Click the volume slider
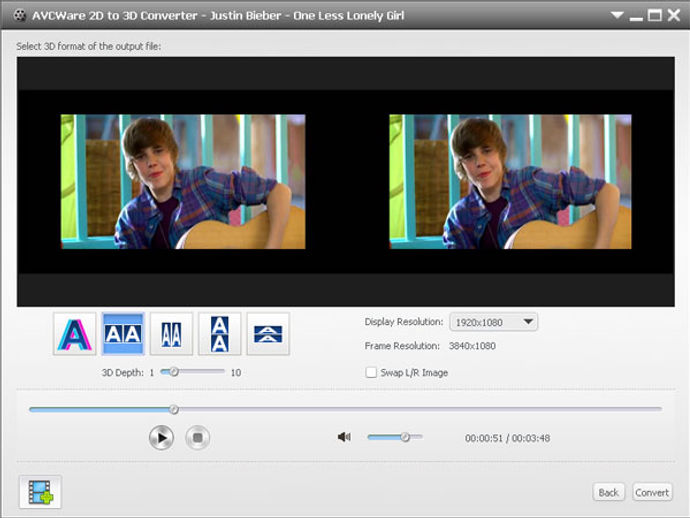This screenshot has height=518, width=690. (x=395, y=437)
